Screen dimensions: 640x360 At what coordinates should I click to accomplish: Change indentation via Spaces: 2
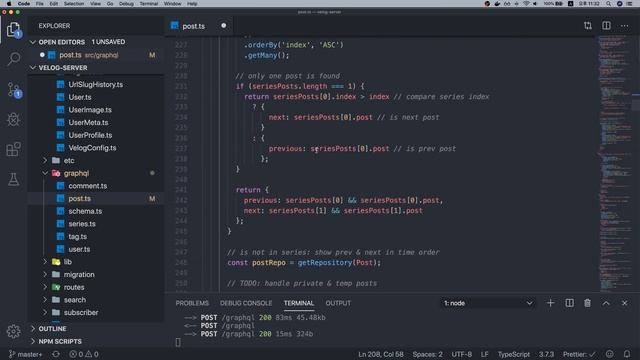click(x=427, y=354)
